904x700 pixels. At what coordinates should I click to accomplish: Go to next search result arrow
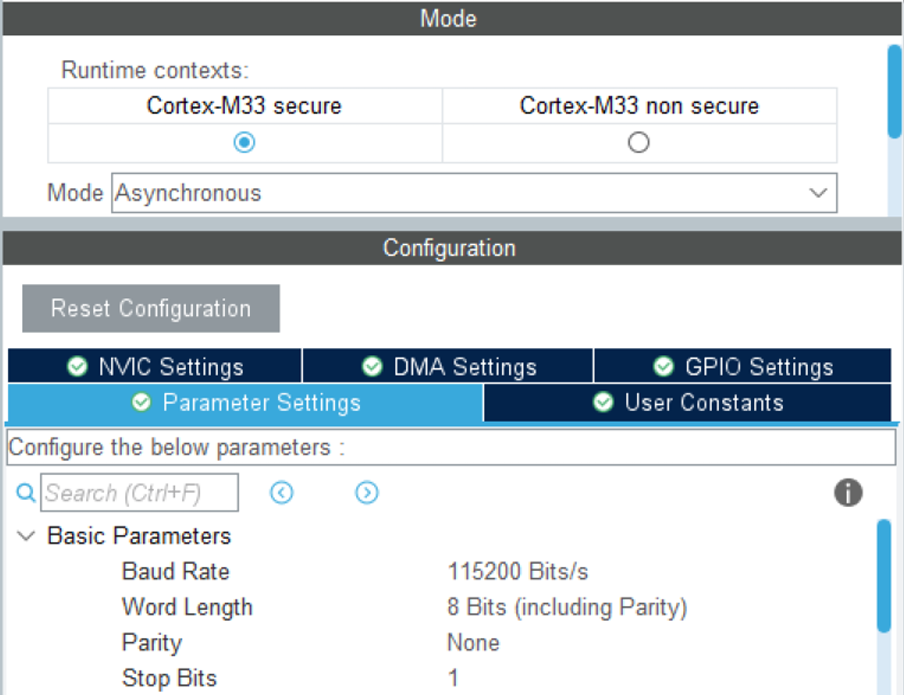coord(367,492)
